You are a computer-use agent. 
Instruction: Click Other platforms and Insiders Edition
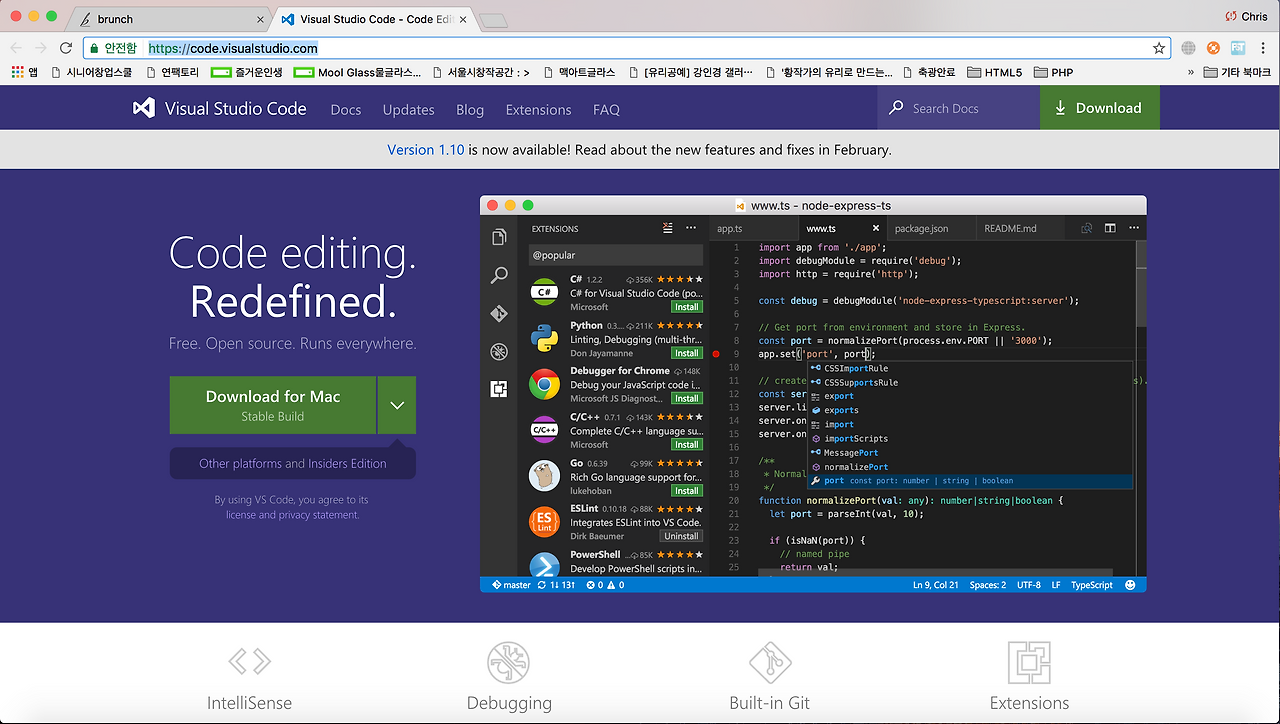coord(293,463)
